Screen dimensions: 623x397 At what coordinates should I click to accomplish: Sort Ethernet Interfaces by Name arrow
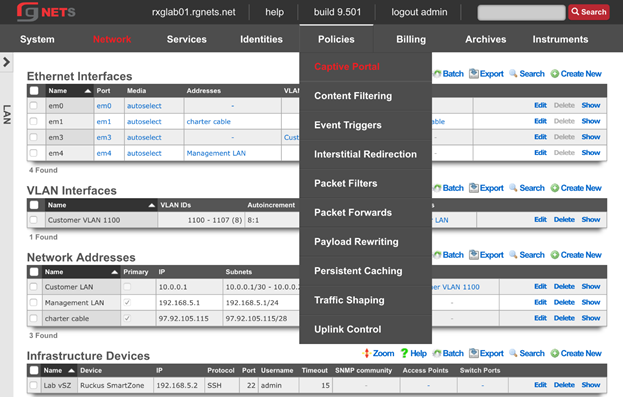pyautogui.click(x=88, y=91)
